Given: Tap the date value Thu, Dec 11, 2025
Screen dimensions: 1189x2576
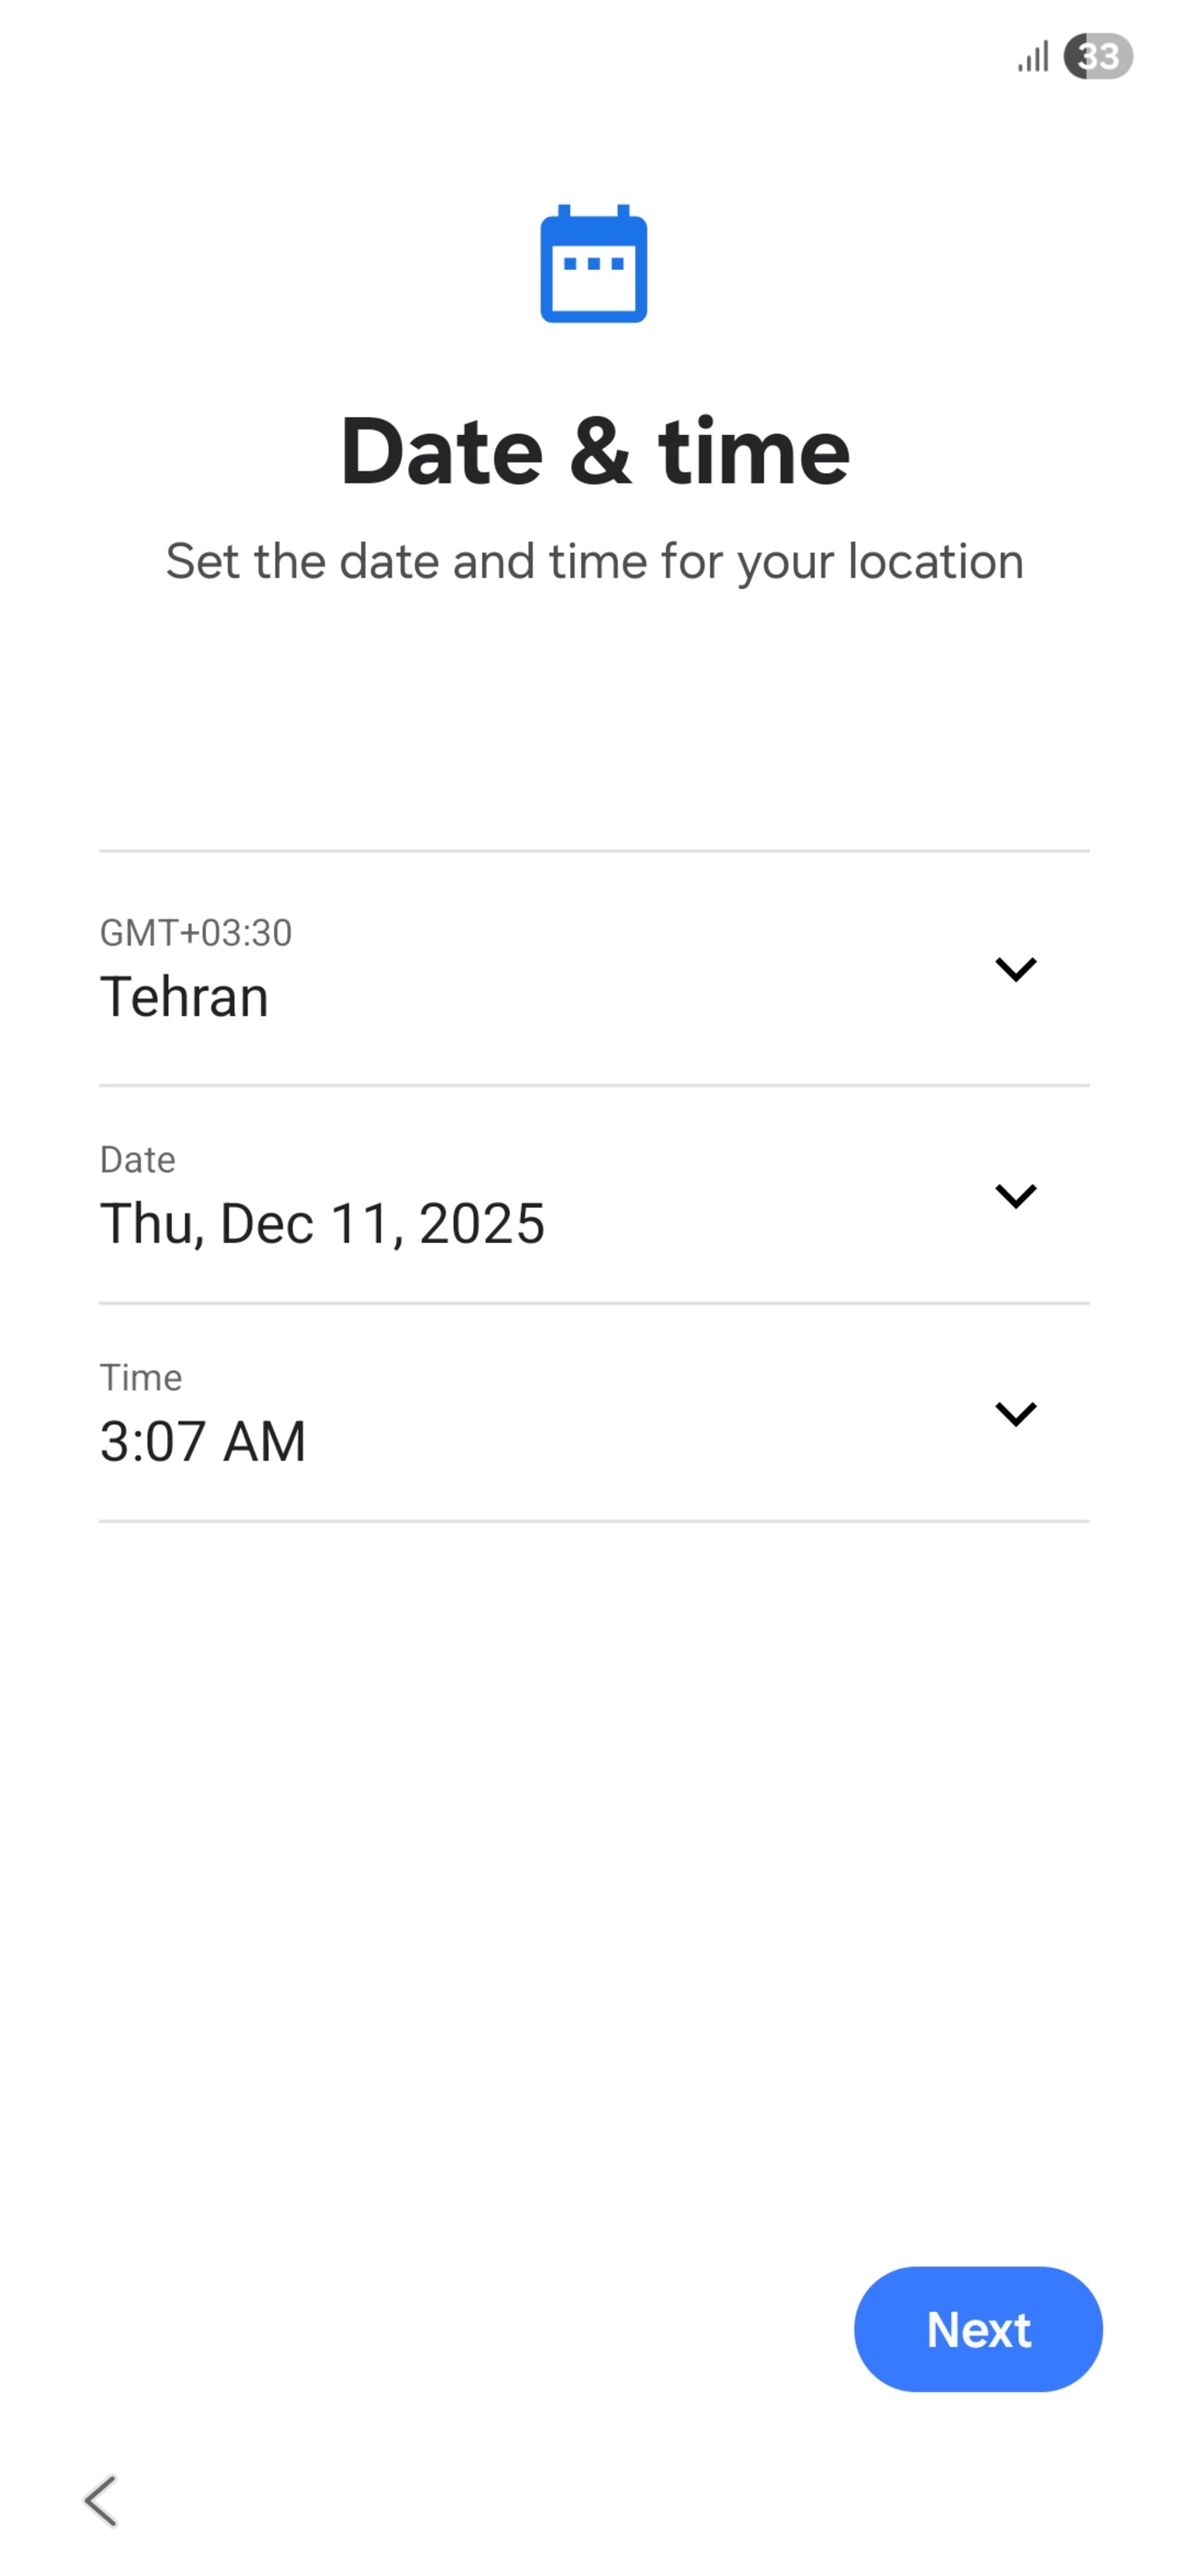Looking at the screenshot, I should [322, 1223].
